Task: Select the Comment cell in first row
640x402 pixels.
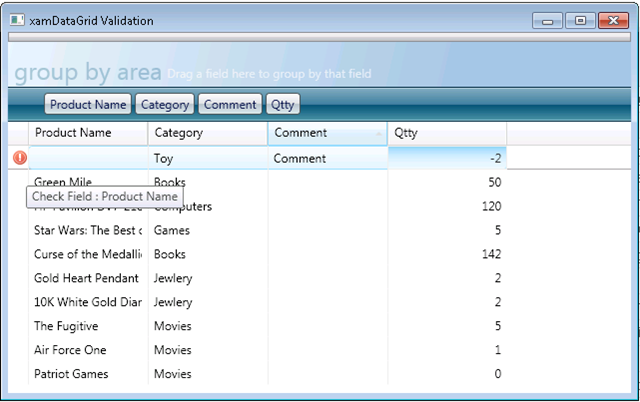Action: [327, 158]
